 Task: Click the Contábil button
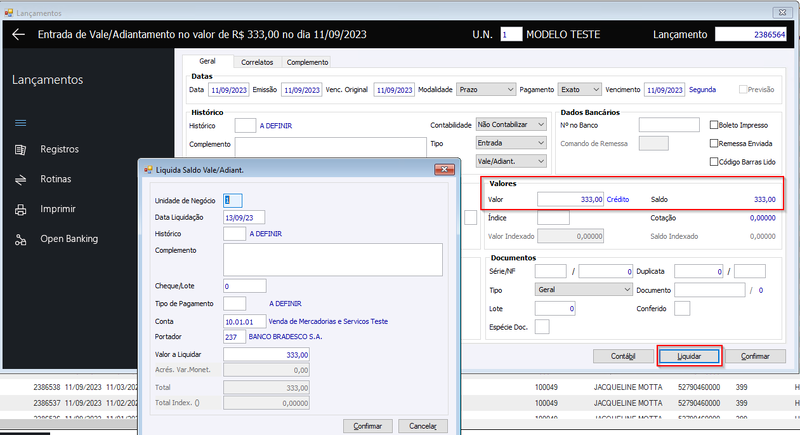623,356
